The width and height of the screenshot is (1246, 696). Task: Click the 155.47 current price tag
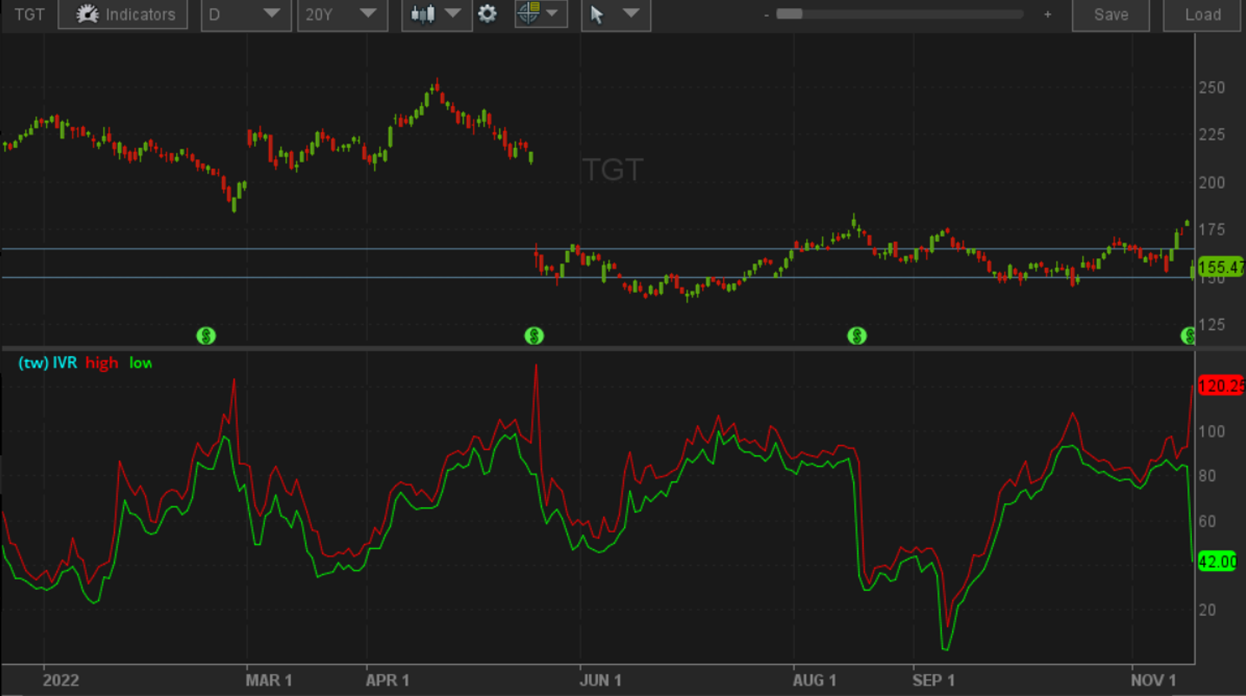(1221, 267)
